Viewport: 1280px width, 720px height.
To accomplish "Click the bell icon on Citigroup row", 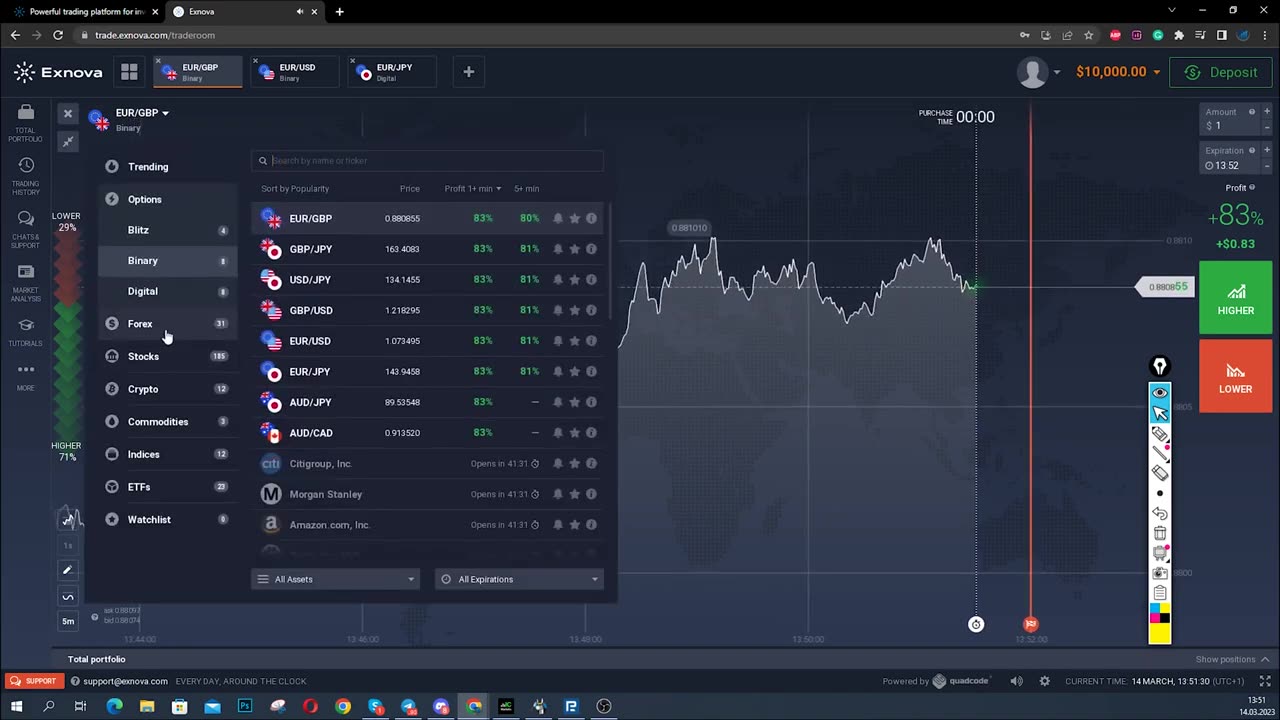I will [558, 464].
